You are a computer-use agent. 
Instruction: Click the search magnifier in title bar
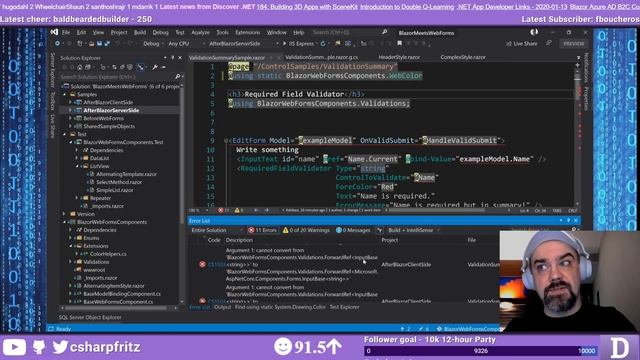tap(384, 32)
